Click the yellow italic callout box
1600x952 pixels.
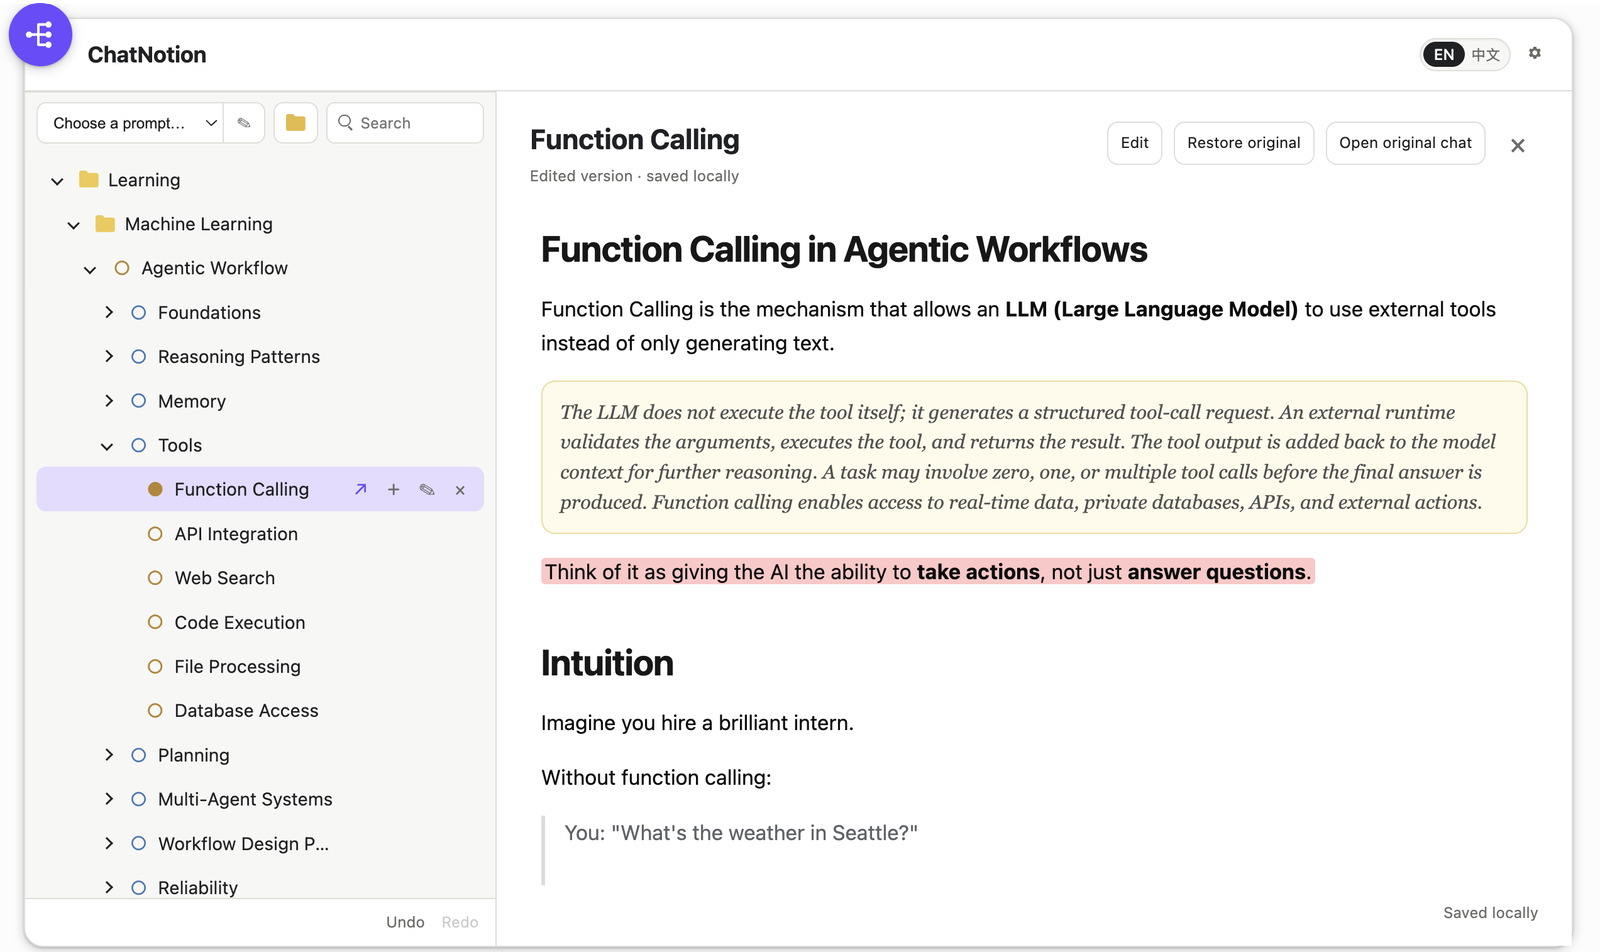tap(1034, 457)
